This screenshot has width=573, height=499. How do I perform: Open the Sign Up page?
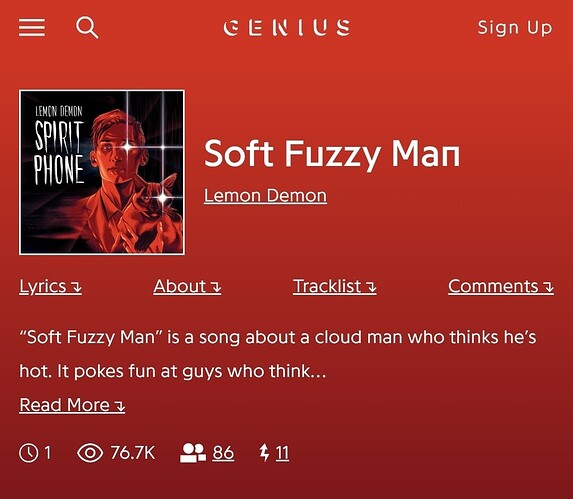click(515, 28)
